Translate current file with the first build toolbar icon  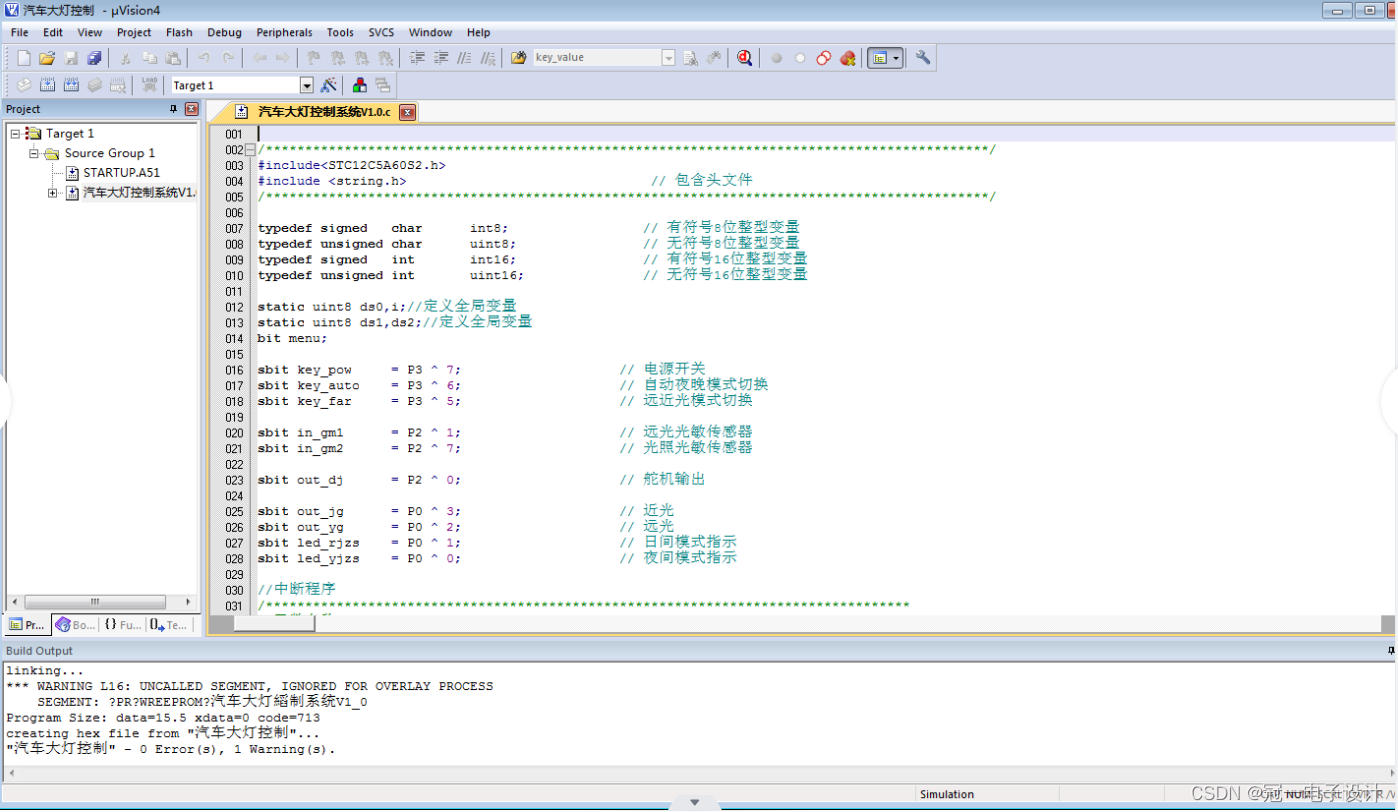(23, 85)
